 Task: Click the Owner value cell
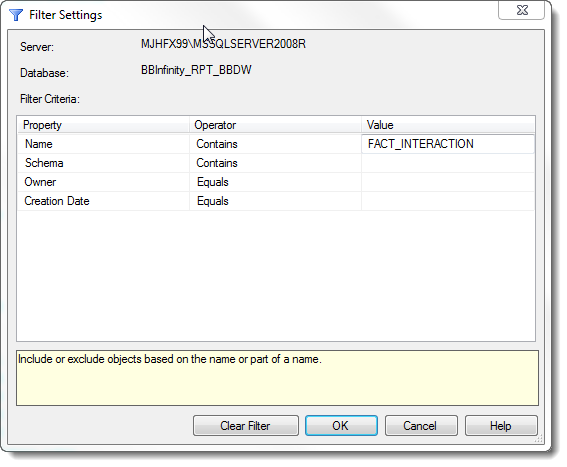(x=448, y=182)
